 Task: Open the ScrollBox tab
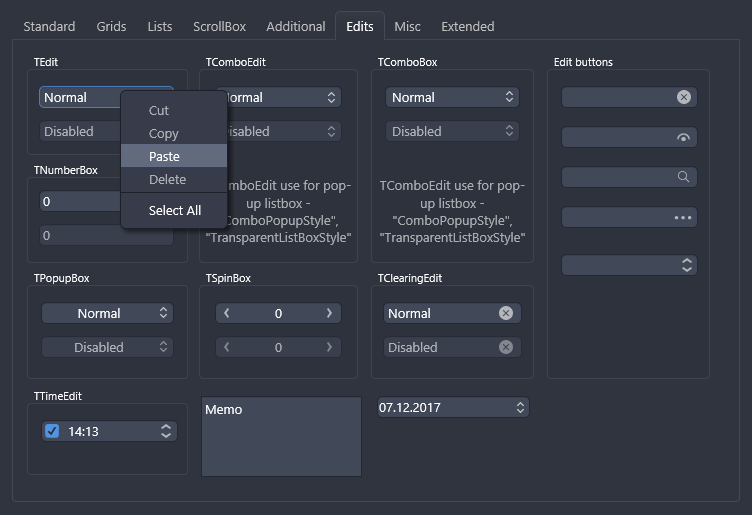click(x=219, y=26)
